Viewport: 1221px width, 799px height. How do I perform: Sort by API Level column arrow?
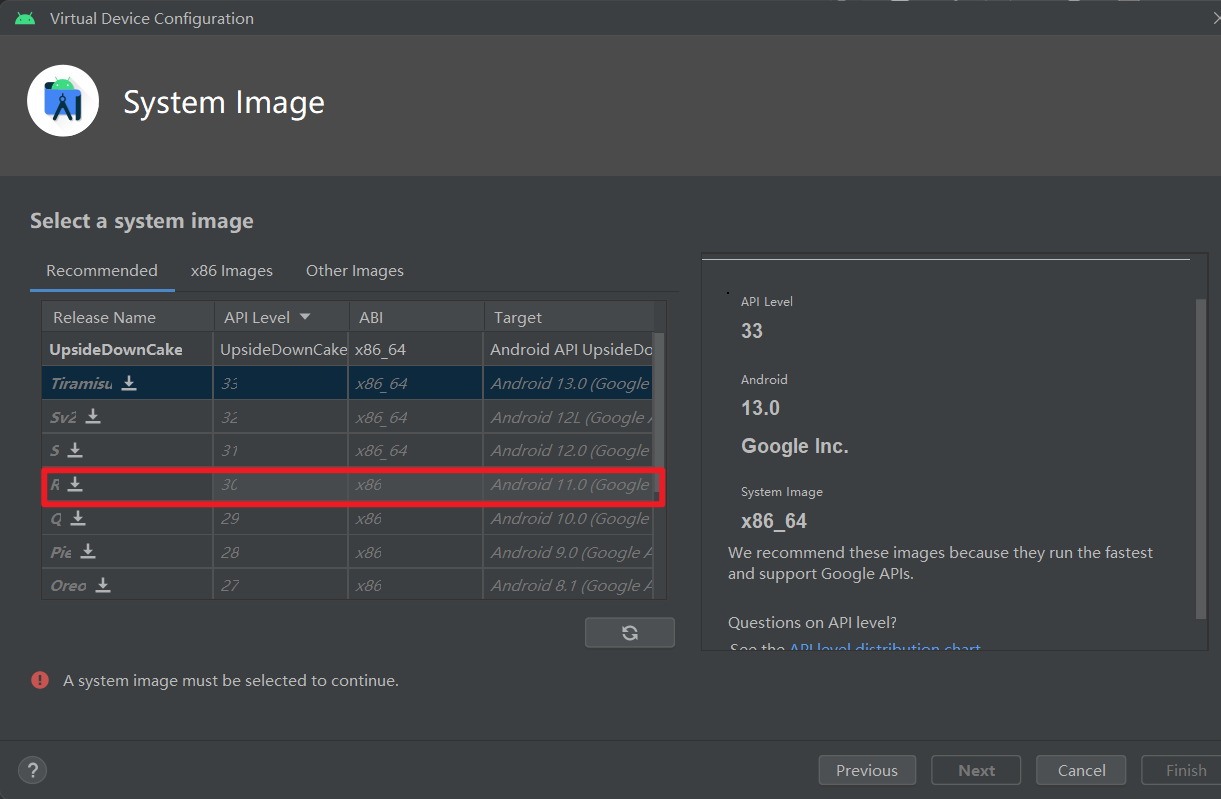point(305,317)
